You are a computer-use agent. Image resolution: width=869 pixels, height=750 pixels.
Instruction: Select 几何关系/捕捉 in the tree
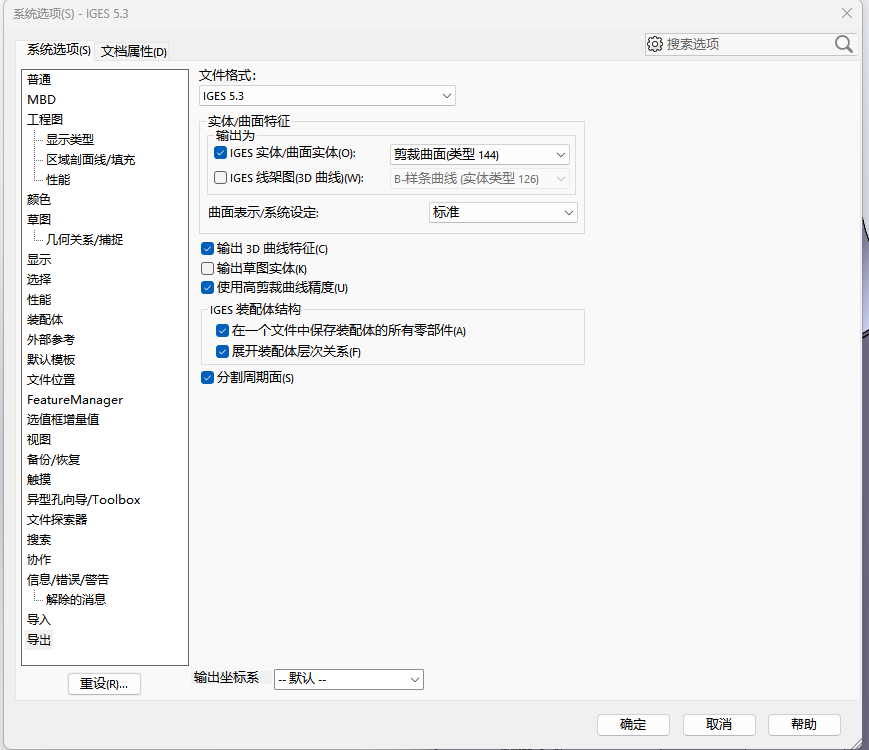pos(84,239)
